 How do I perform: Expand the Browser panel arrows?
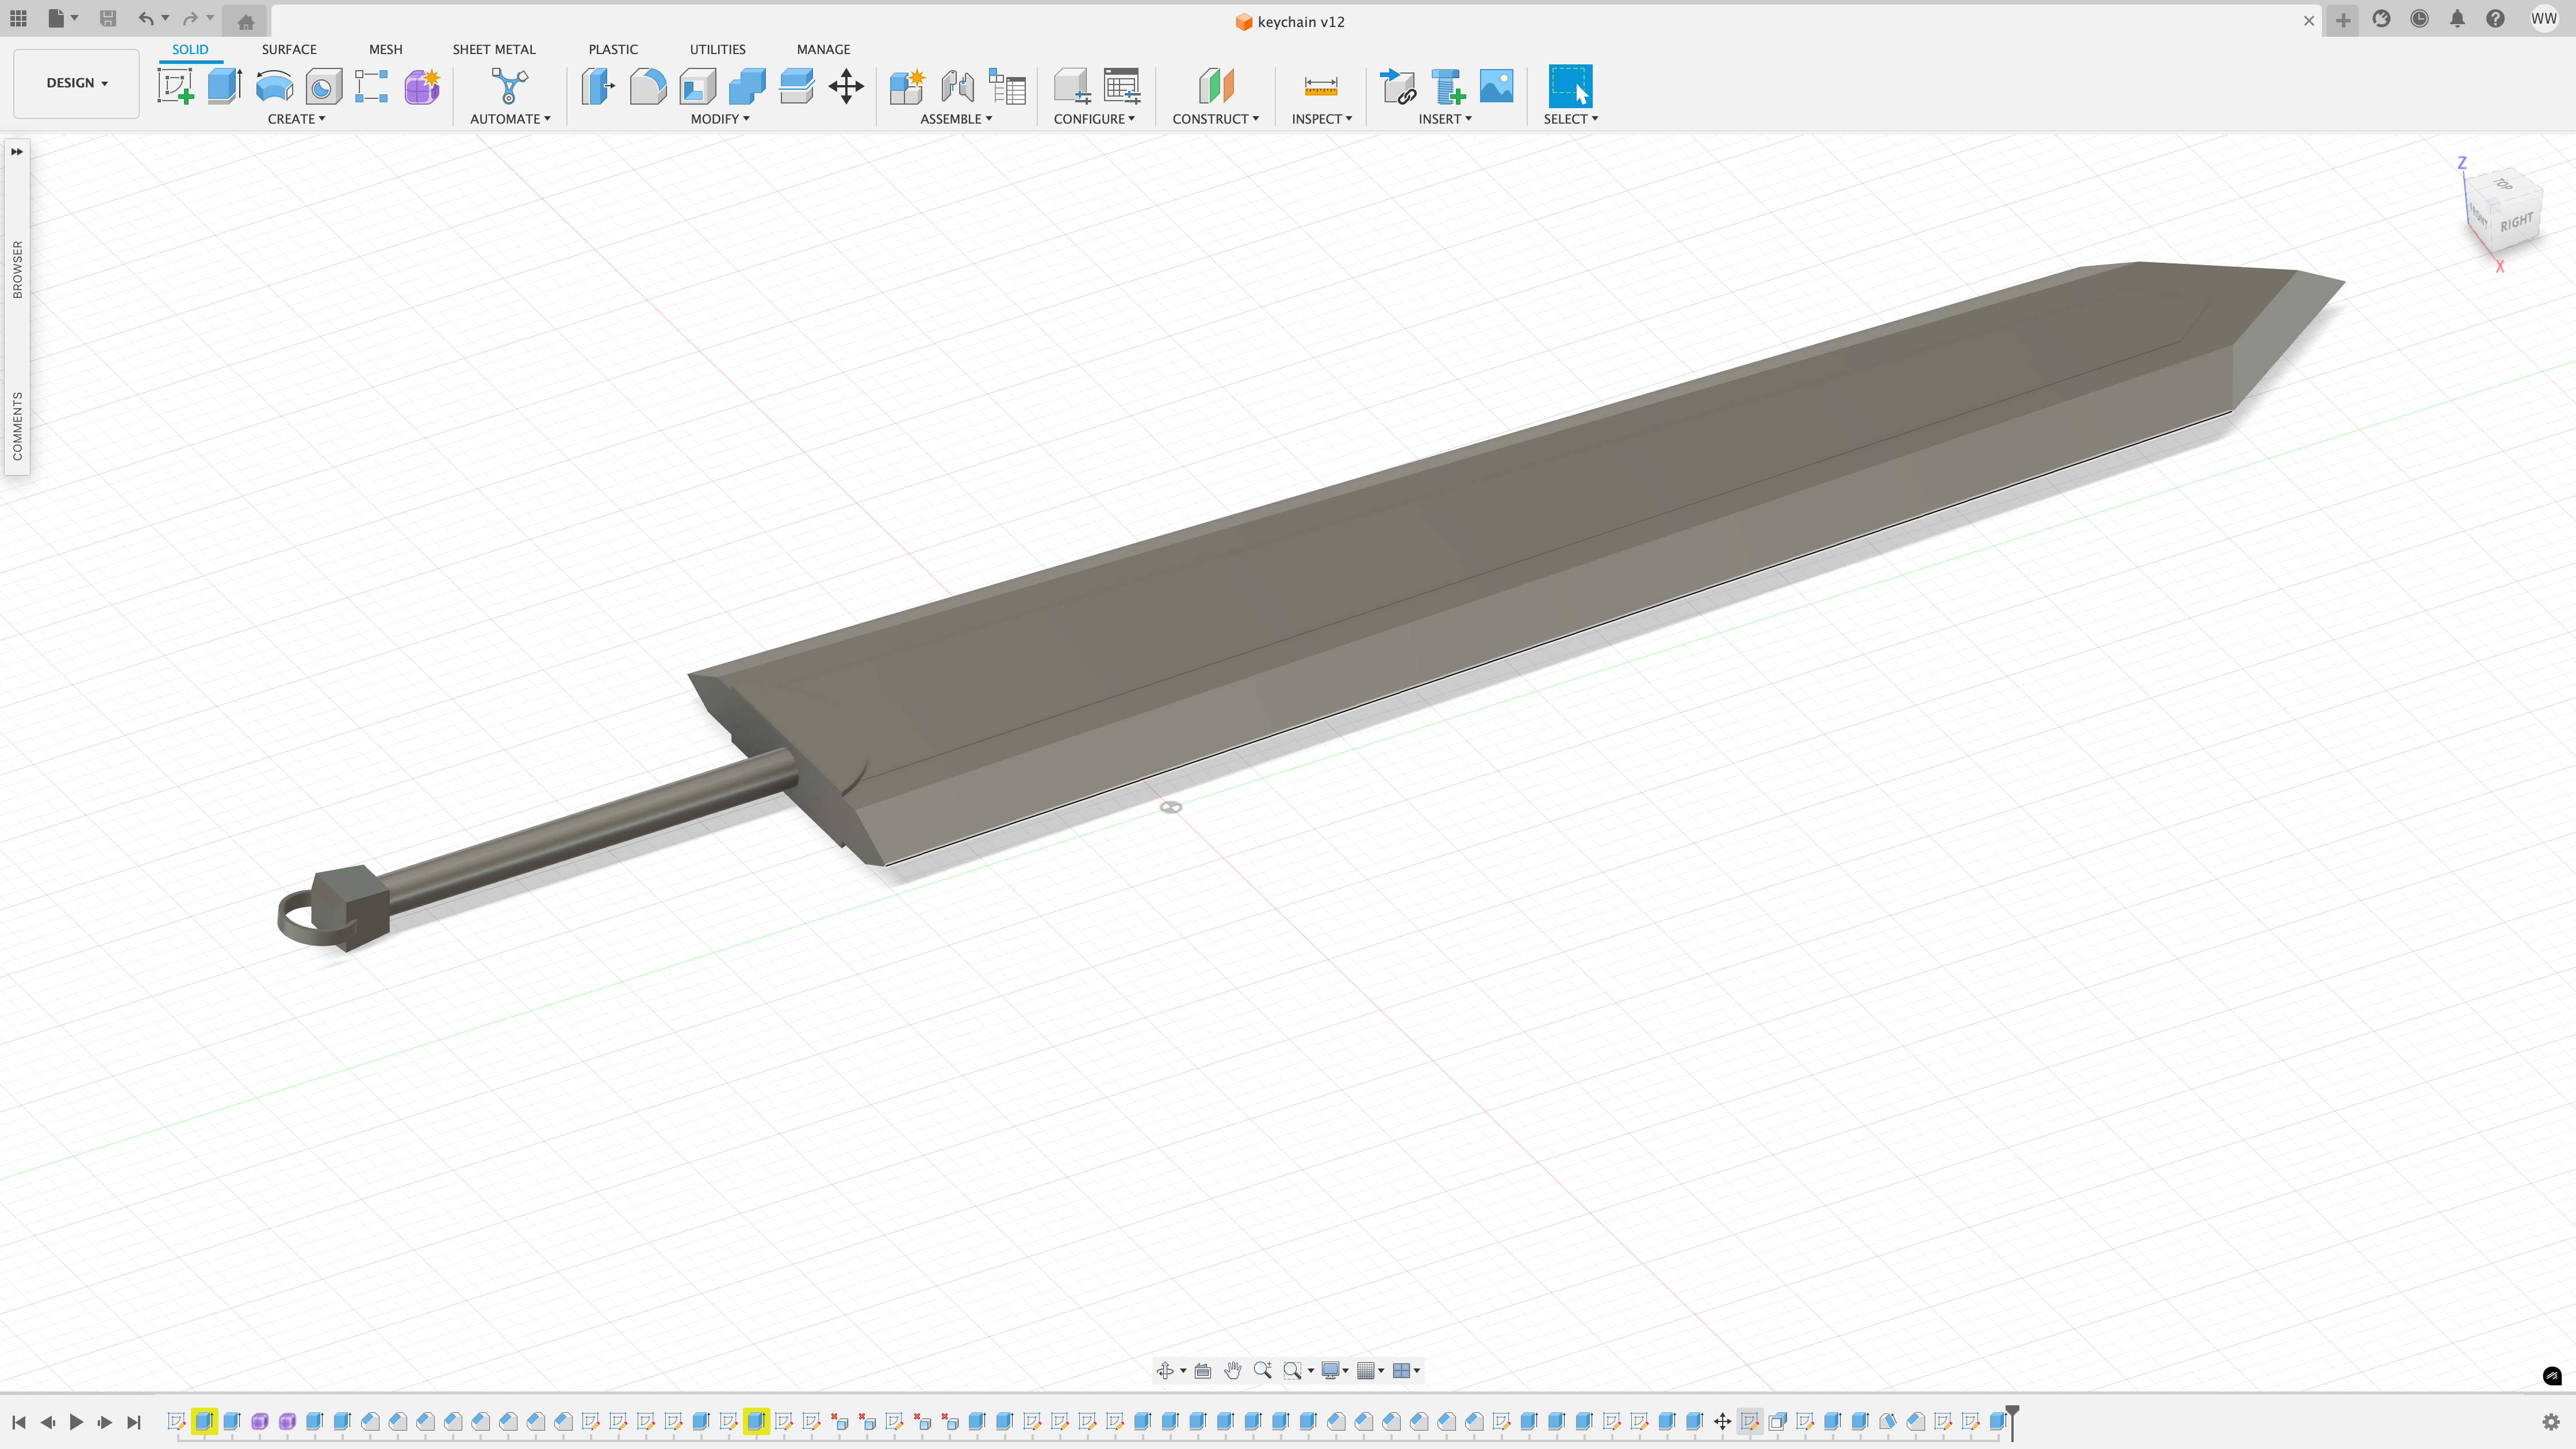pyautogui.click(x=17, y=152)
